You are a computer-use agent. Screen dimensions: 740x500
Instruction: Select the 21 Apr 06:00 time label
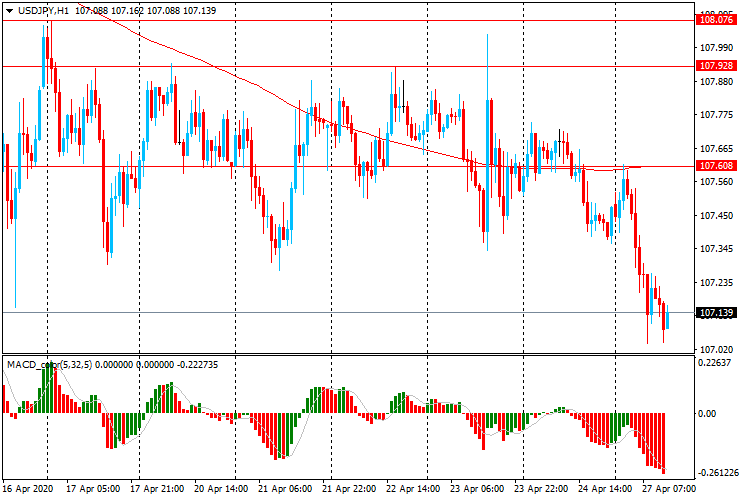(x=285, y=489)
